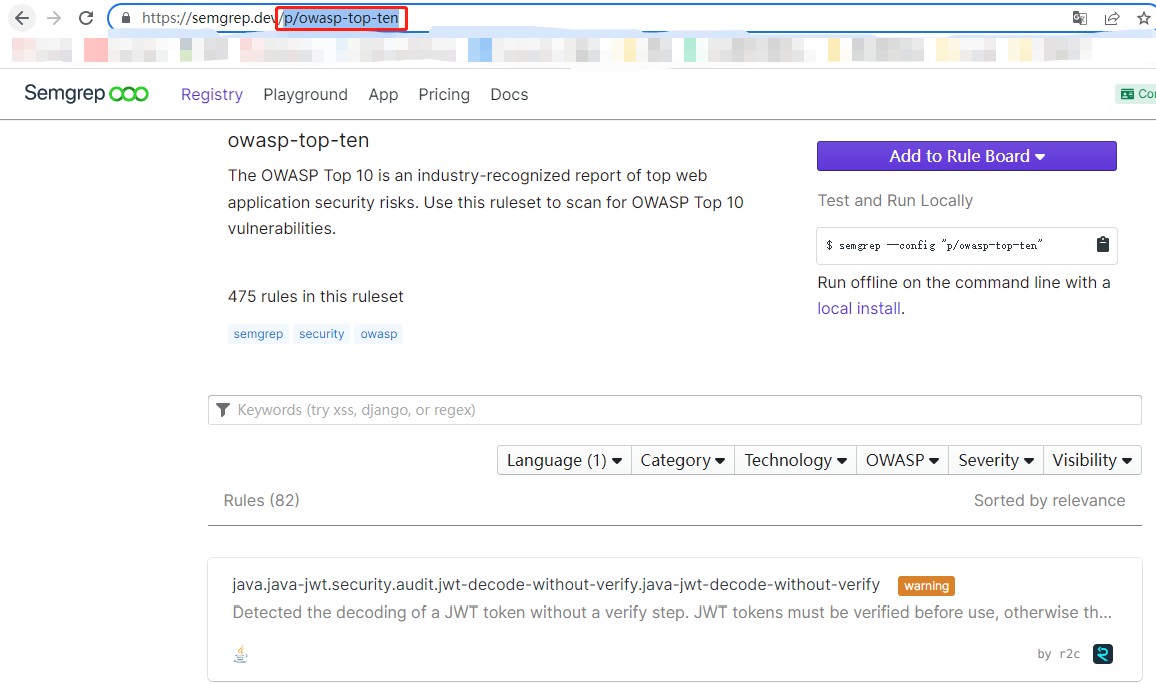Screen dimensions: 1156x684
Task: Open the OWASP filter dropdown
Action: click(x=902, y=460)
